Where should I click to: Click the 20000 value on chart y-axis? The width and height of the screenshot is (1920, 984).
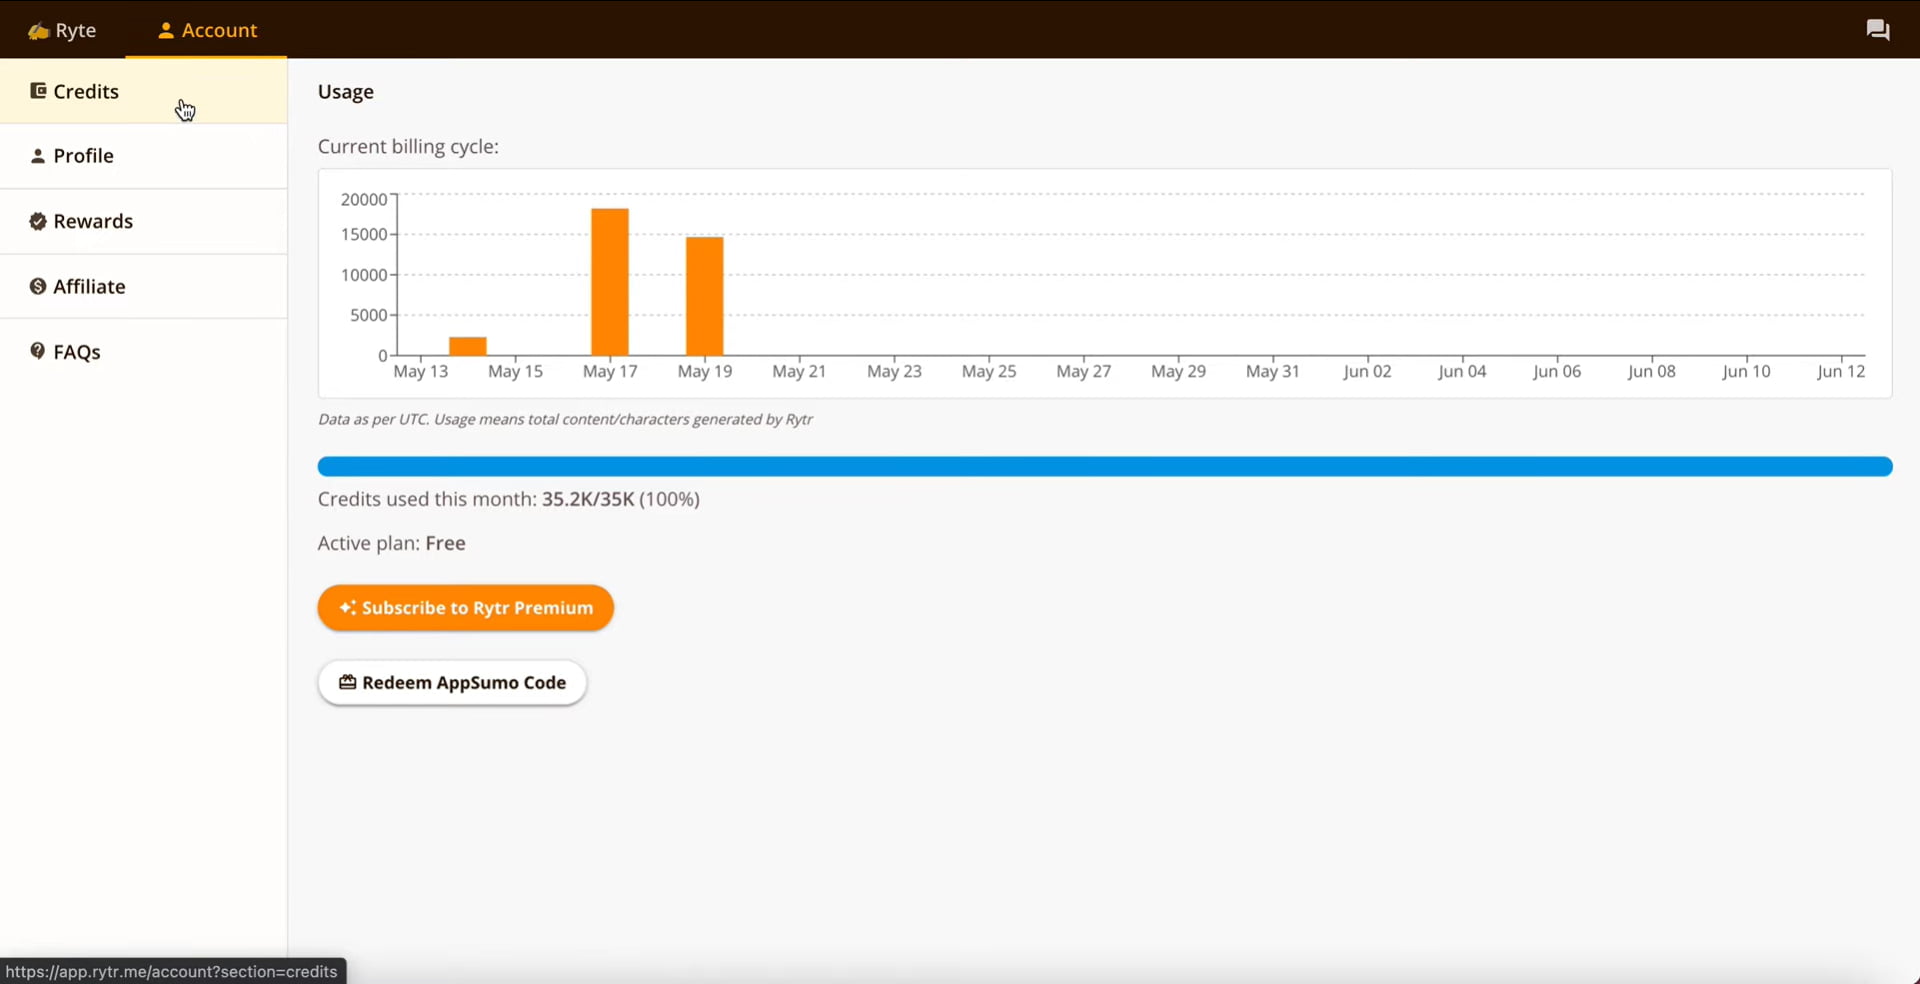363,200
